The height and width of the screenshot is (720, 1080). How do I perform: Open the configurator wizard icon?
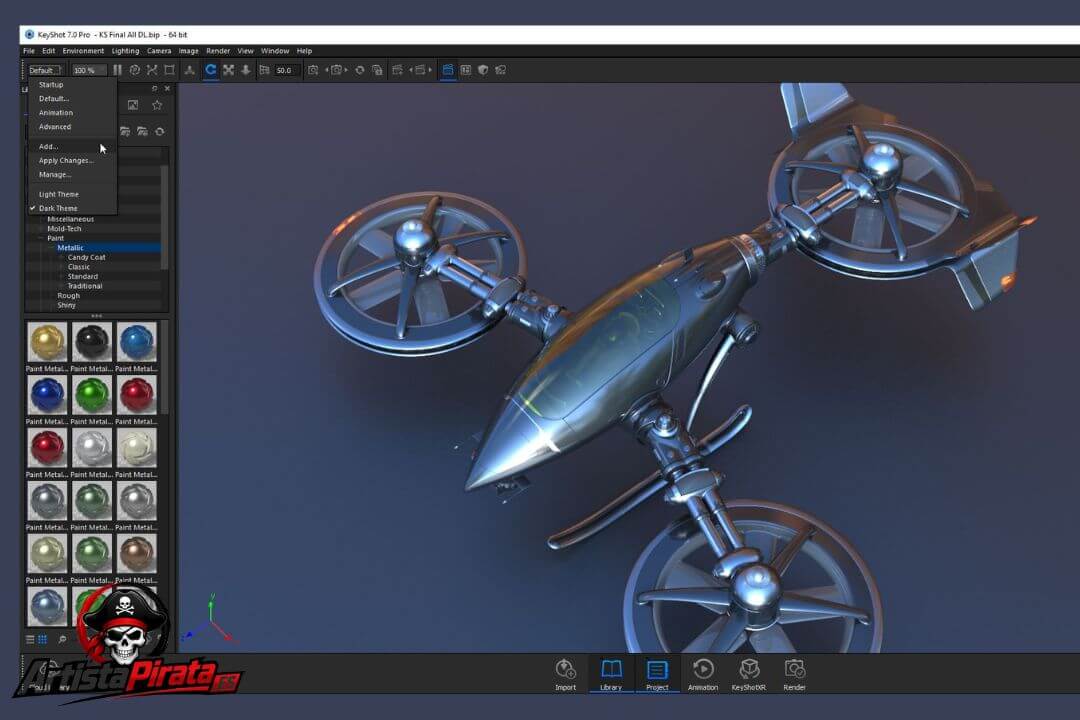click(466, 70)
